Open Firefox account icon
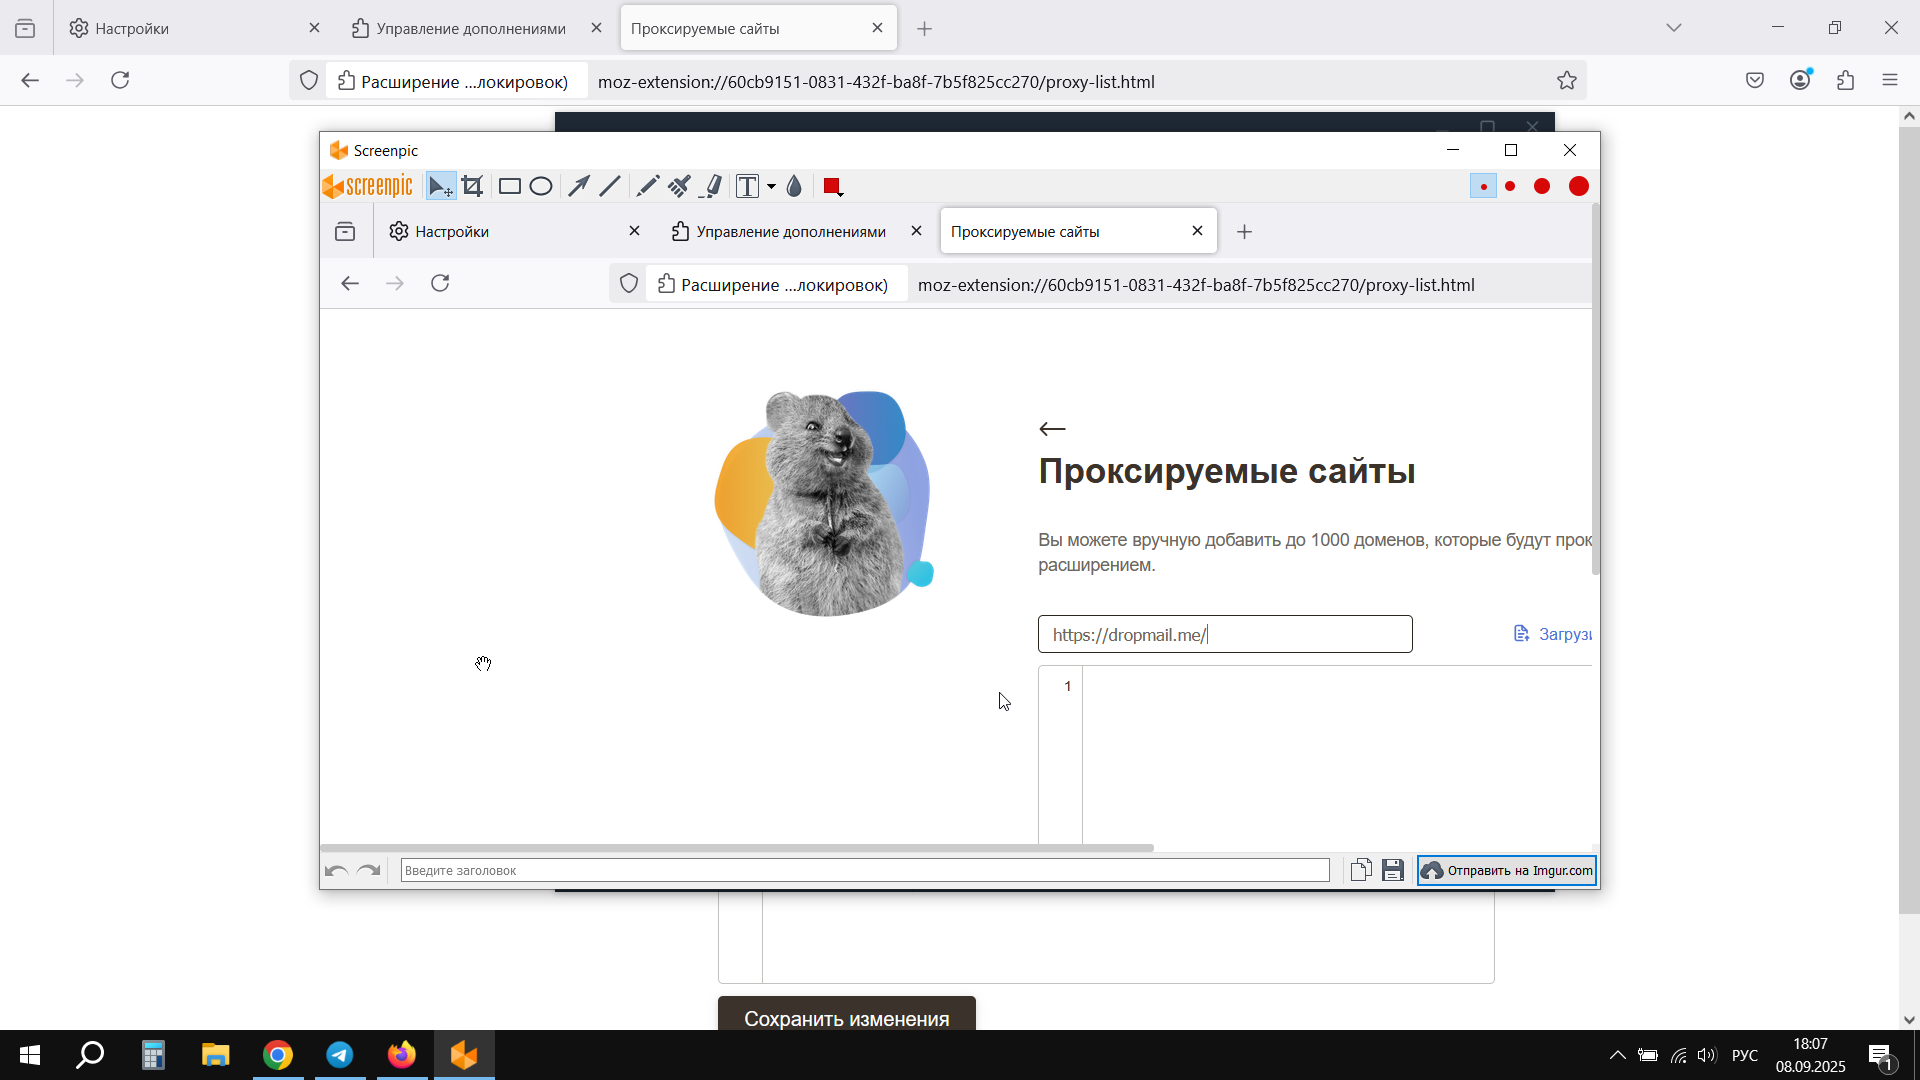This screenshot has width=1920, height=1080. coord(1800,81)
